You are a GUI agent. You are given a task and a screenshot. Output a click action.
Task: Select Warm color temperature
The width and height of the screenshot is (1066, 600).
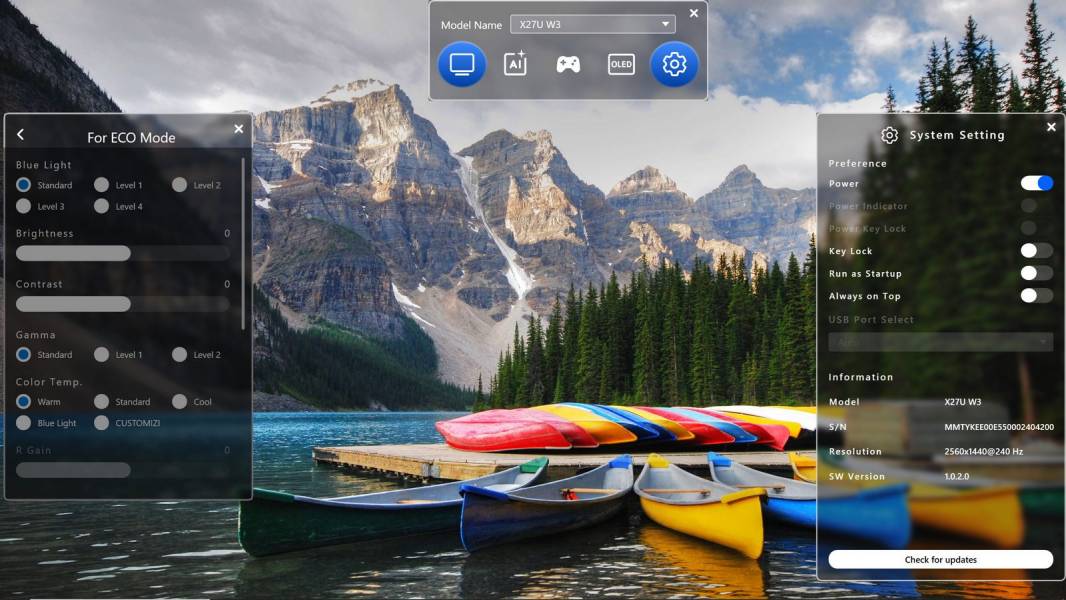click(x=23, y=402)
